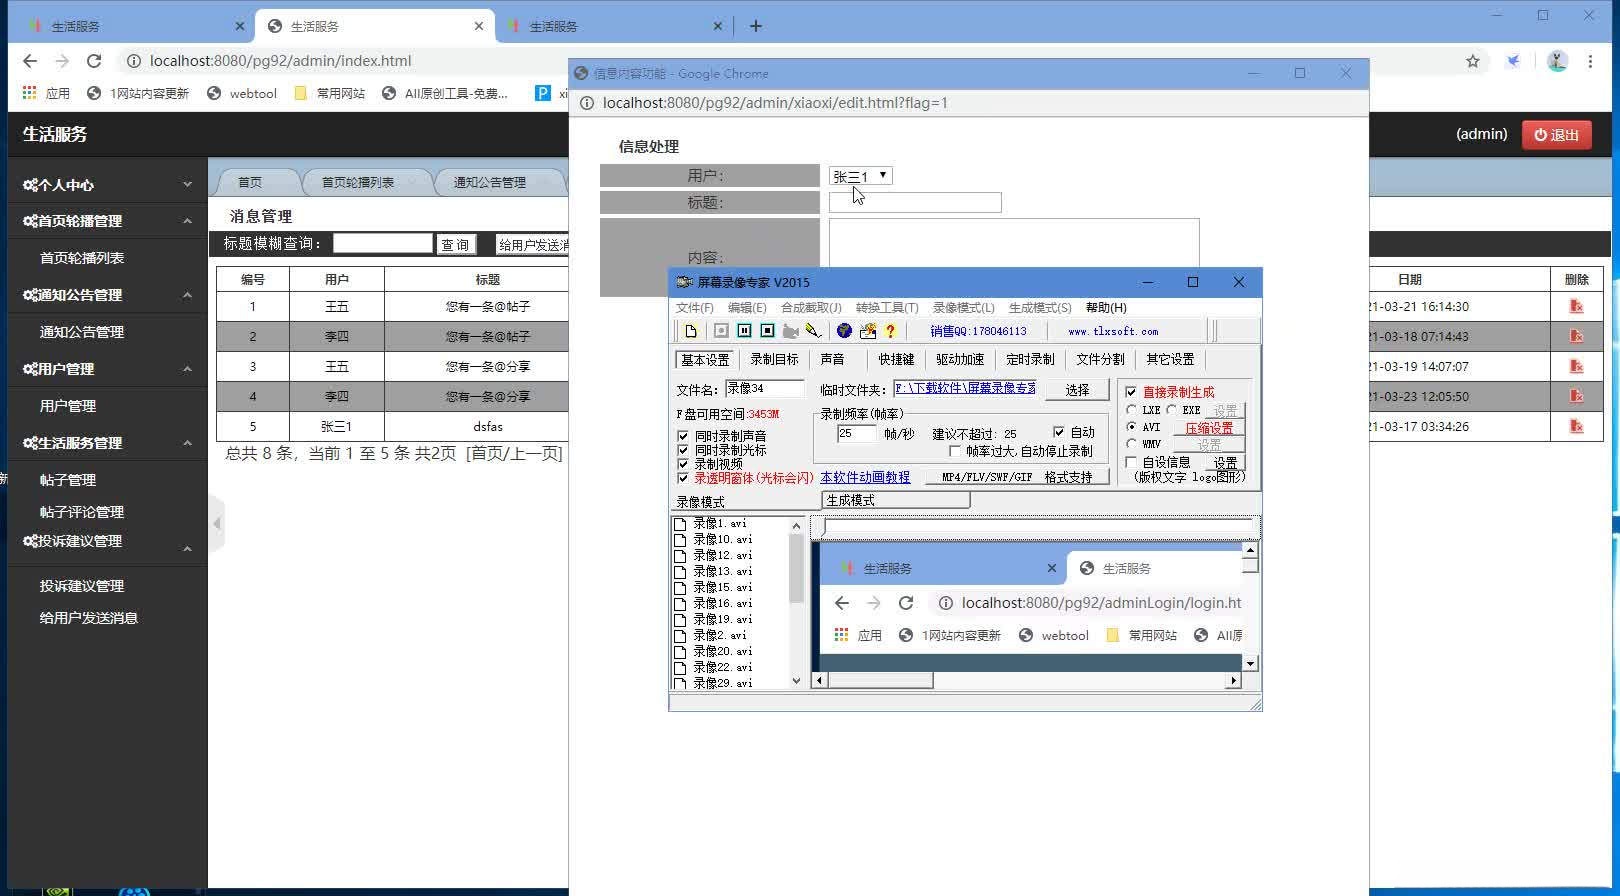Open the 转换工具(T) menu
1620x896 pixels.
point(886,308)
